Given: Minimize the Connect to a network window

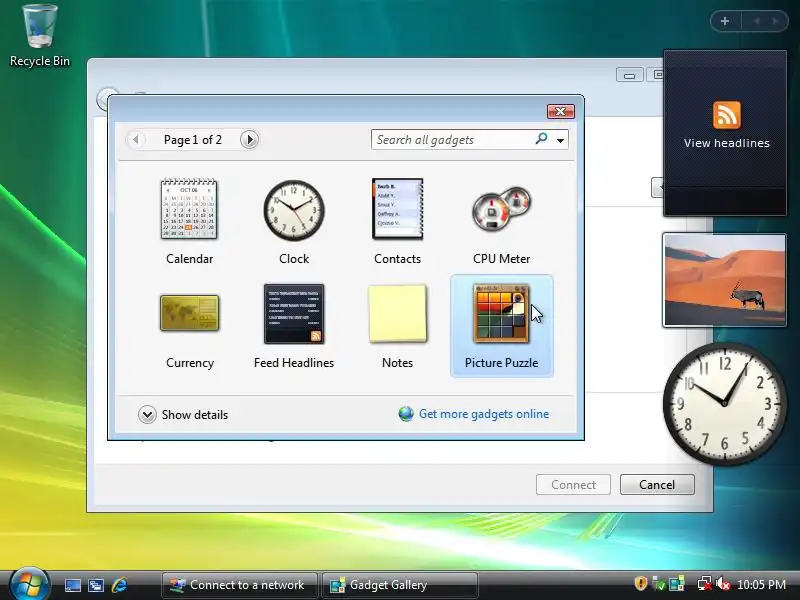Looking at the screenshot, I should (x=630, y=75).
